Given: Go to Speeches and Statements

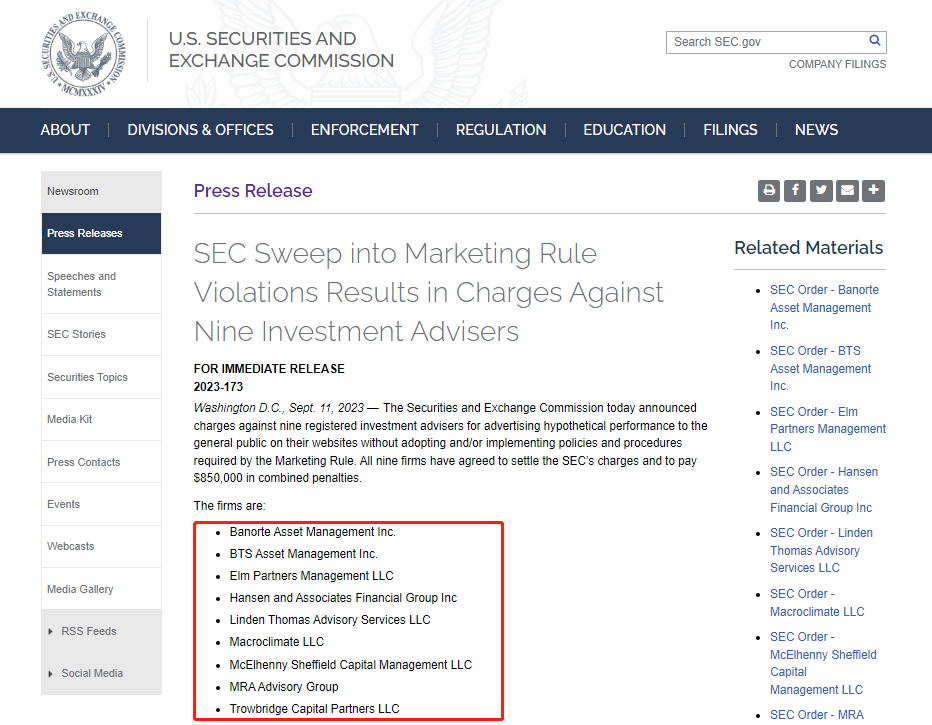Looking at the screenshot, I should coord(81,284).
